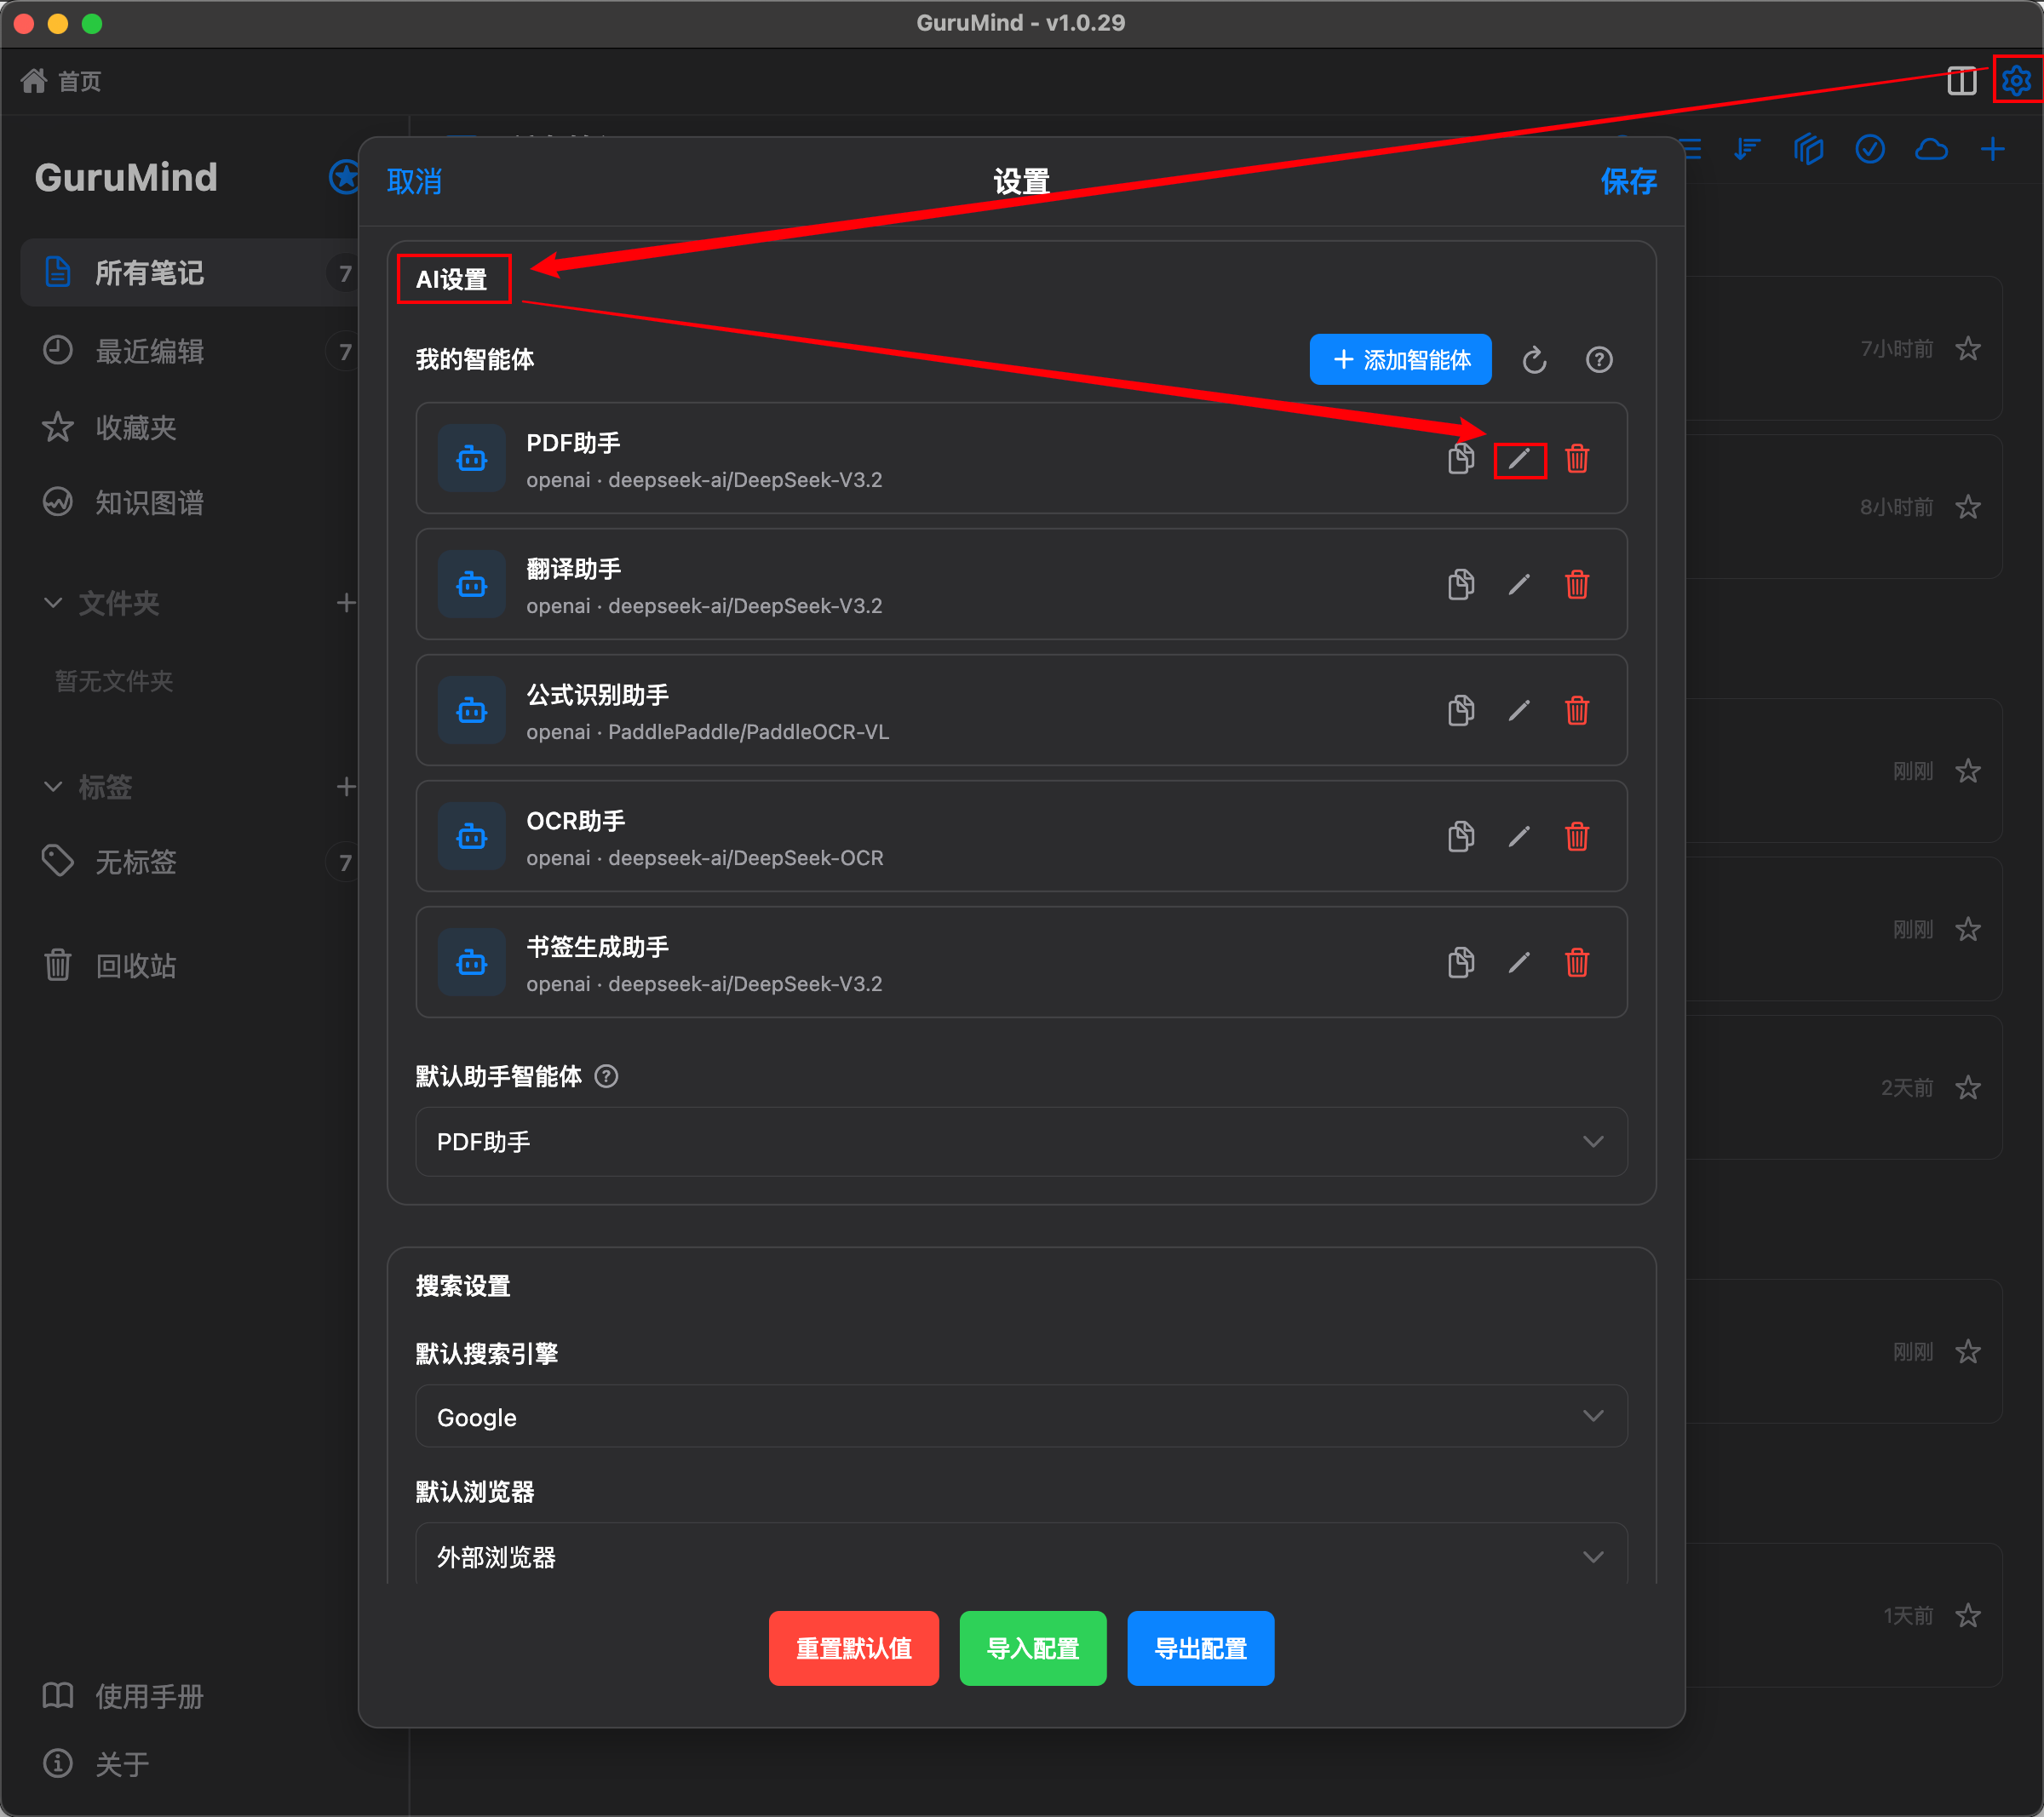This screenshot has height=1817, width=2044.
Task: Star the note from 2天前
Action: [x=1967, y=1088]
